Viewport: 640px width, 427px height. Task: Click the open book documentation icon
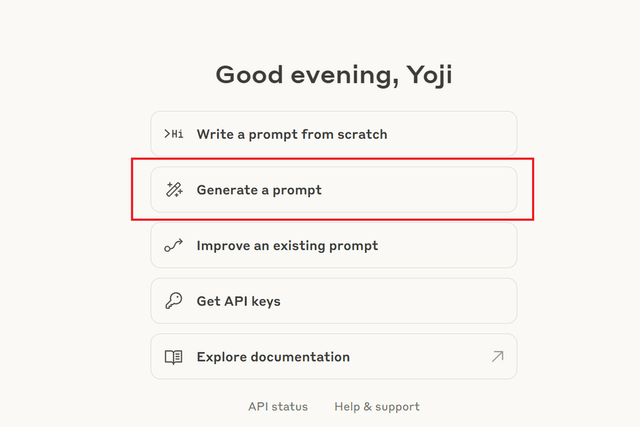(174, 357)
